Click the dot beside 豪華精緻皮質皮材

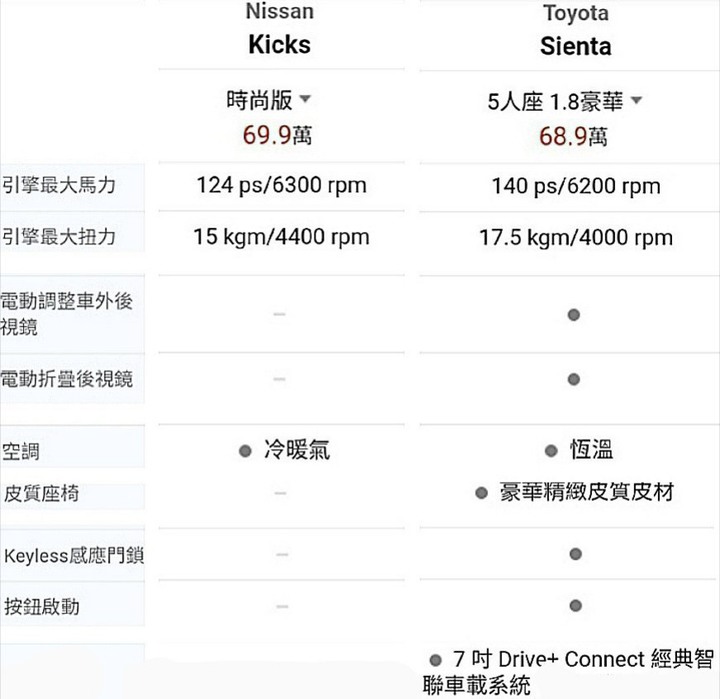click(481, 493)
